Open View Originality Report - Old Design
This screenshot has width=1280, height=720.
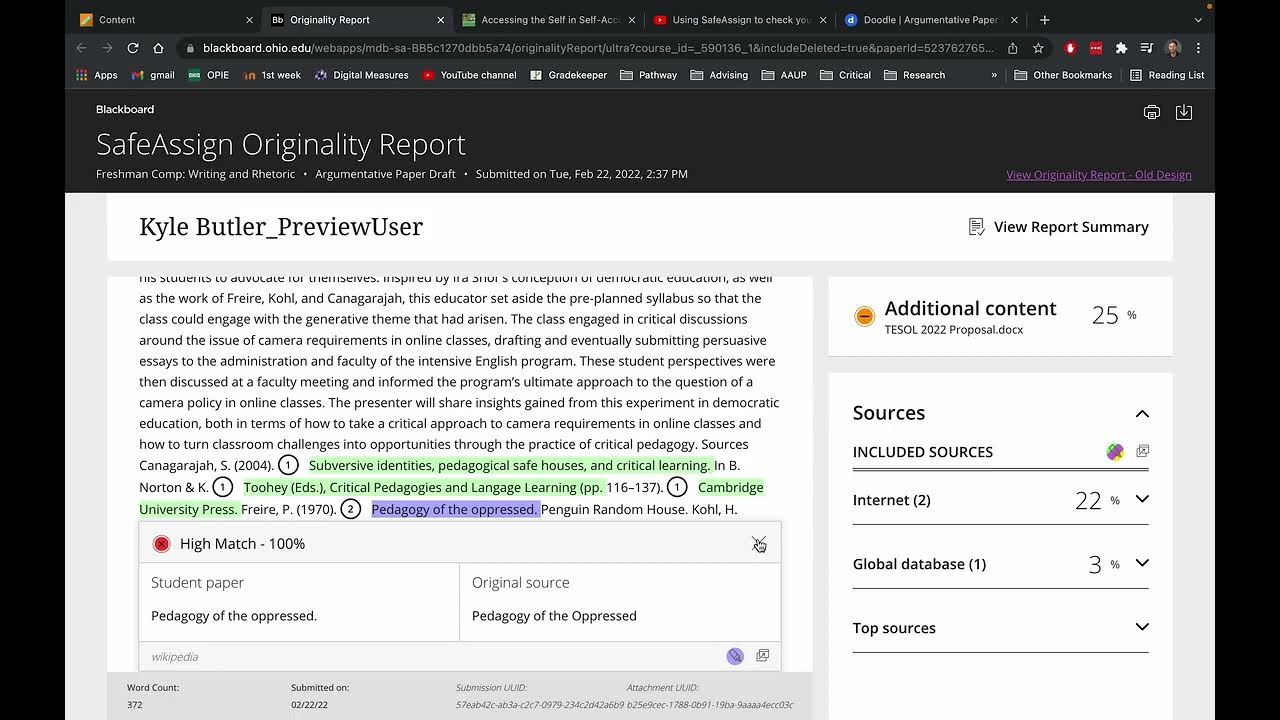coord(1099,174)
